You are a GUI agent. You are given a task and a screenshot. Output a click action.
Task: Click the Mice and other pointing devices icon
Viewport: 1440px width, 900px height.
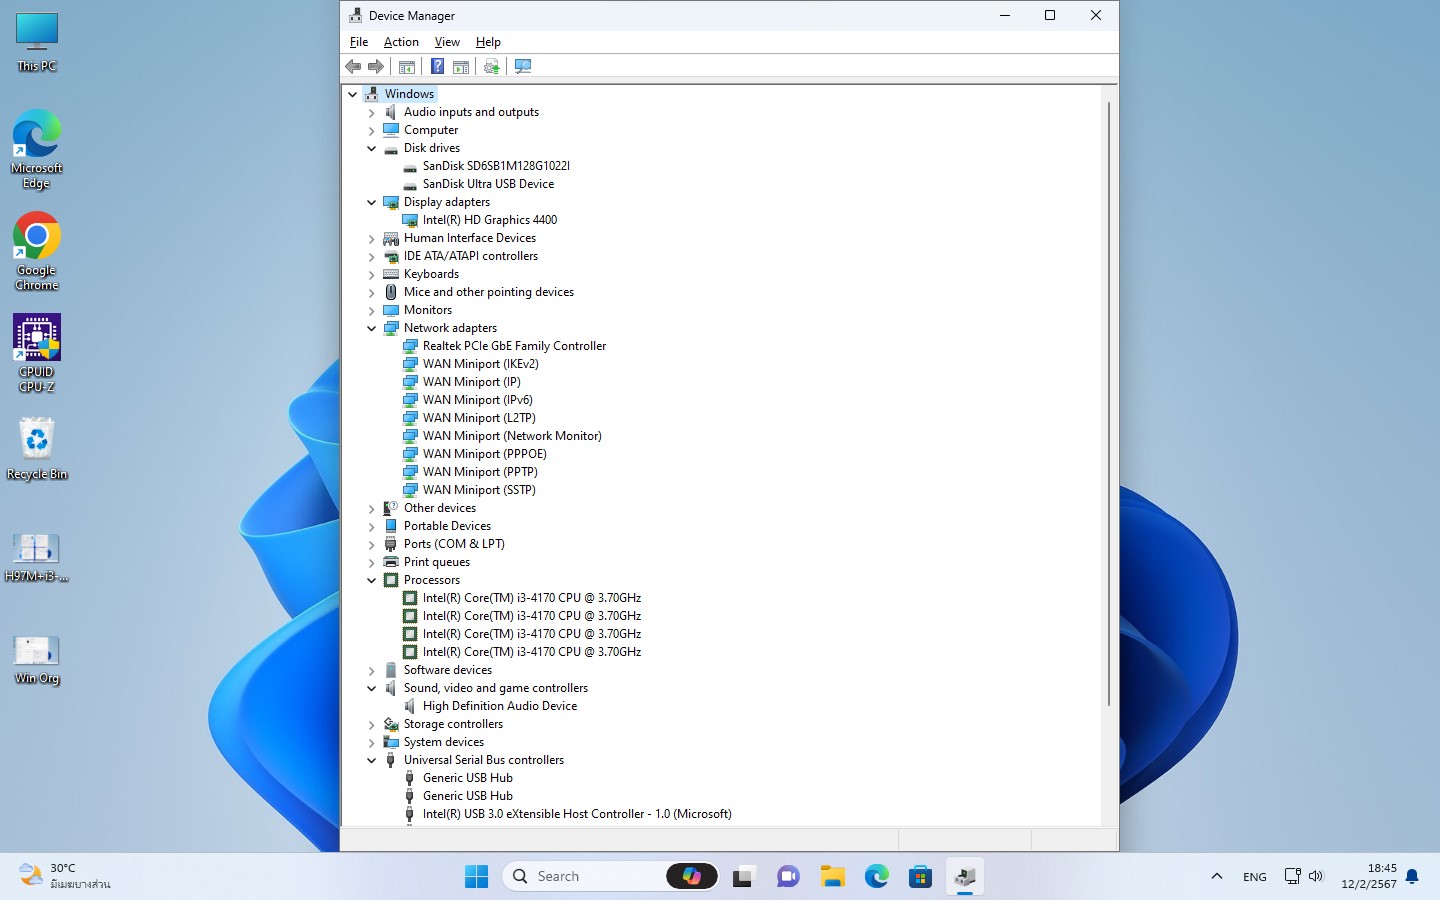391,292
